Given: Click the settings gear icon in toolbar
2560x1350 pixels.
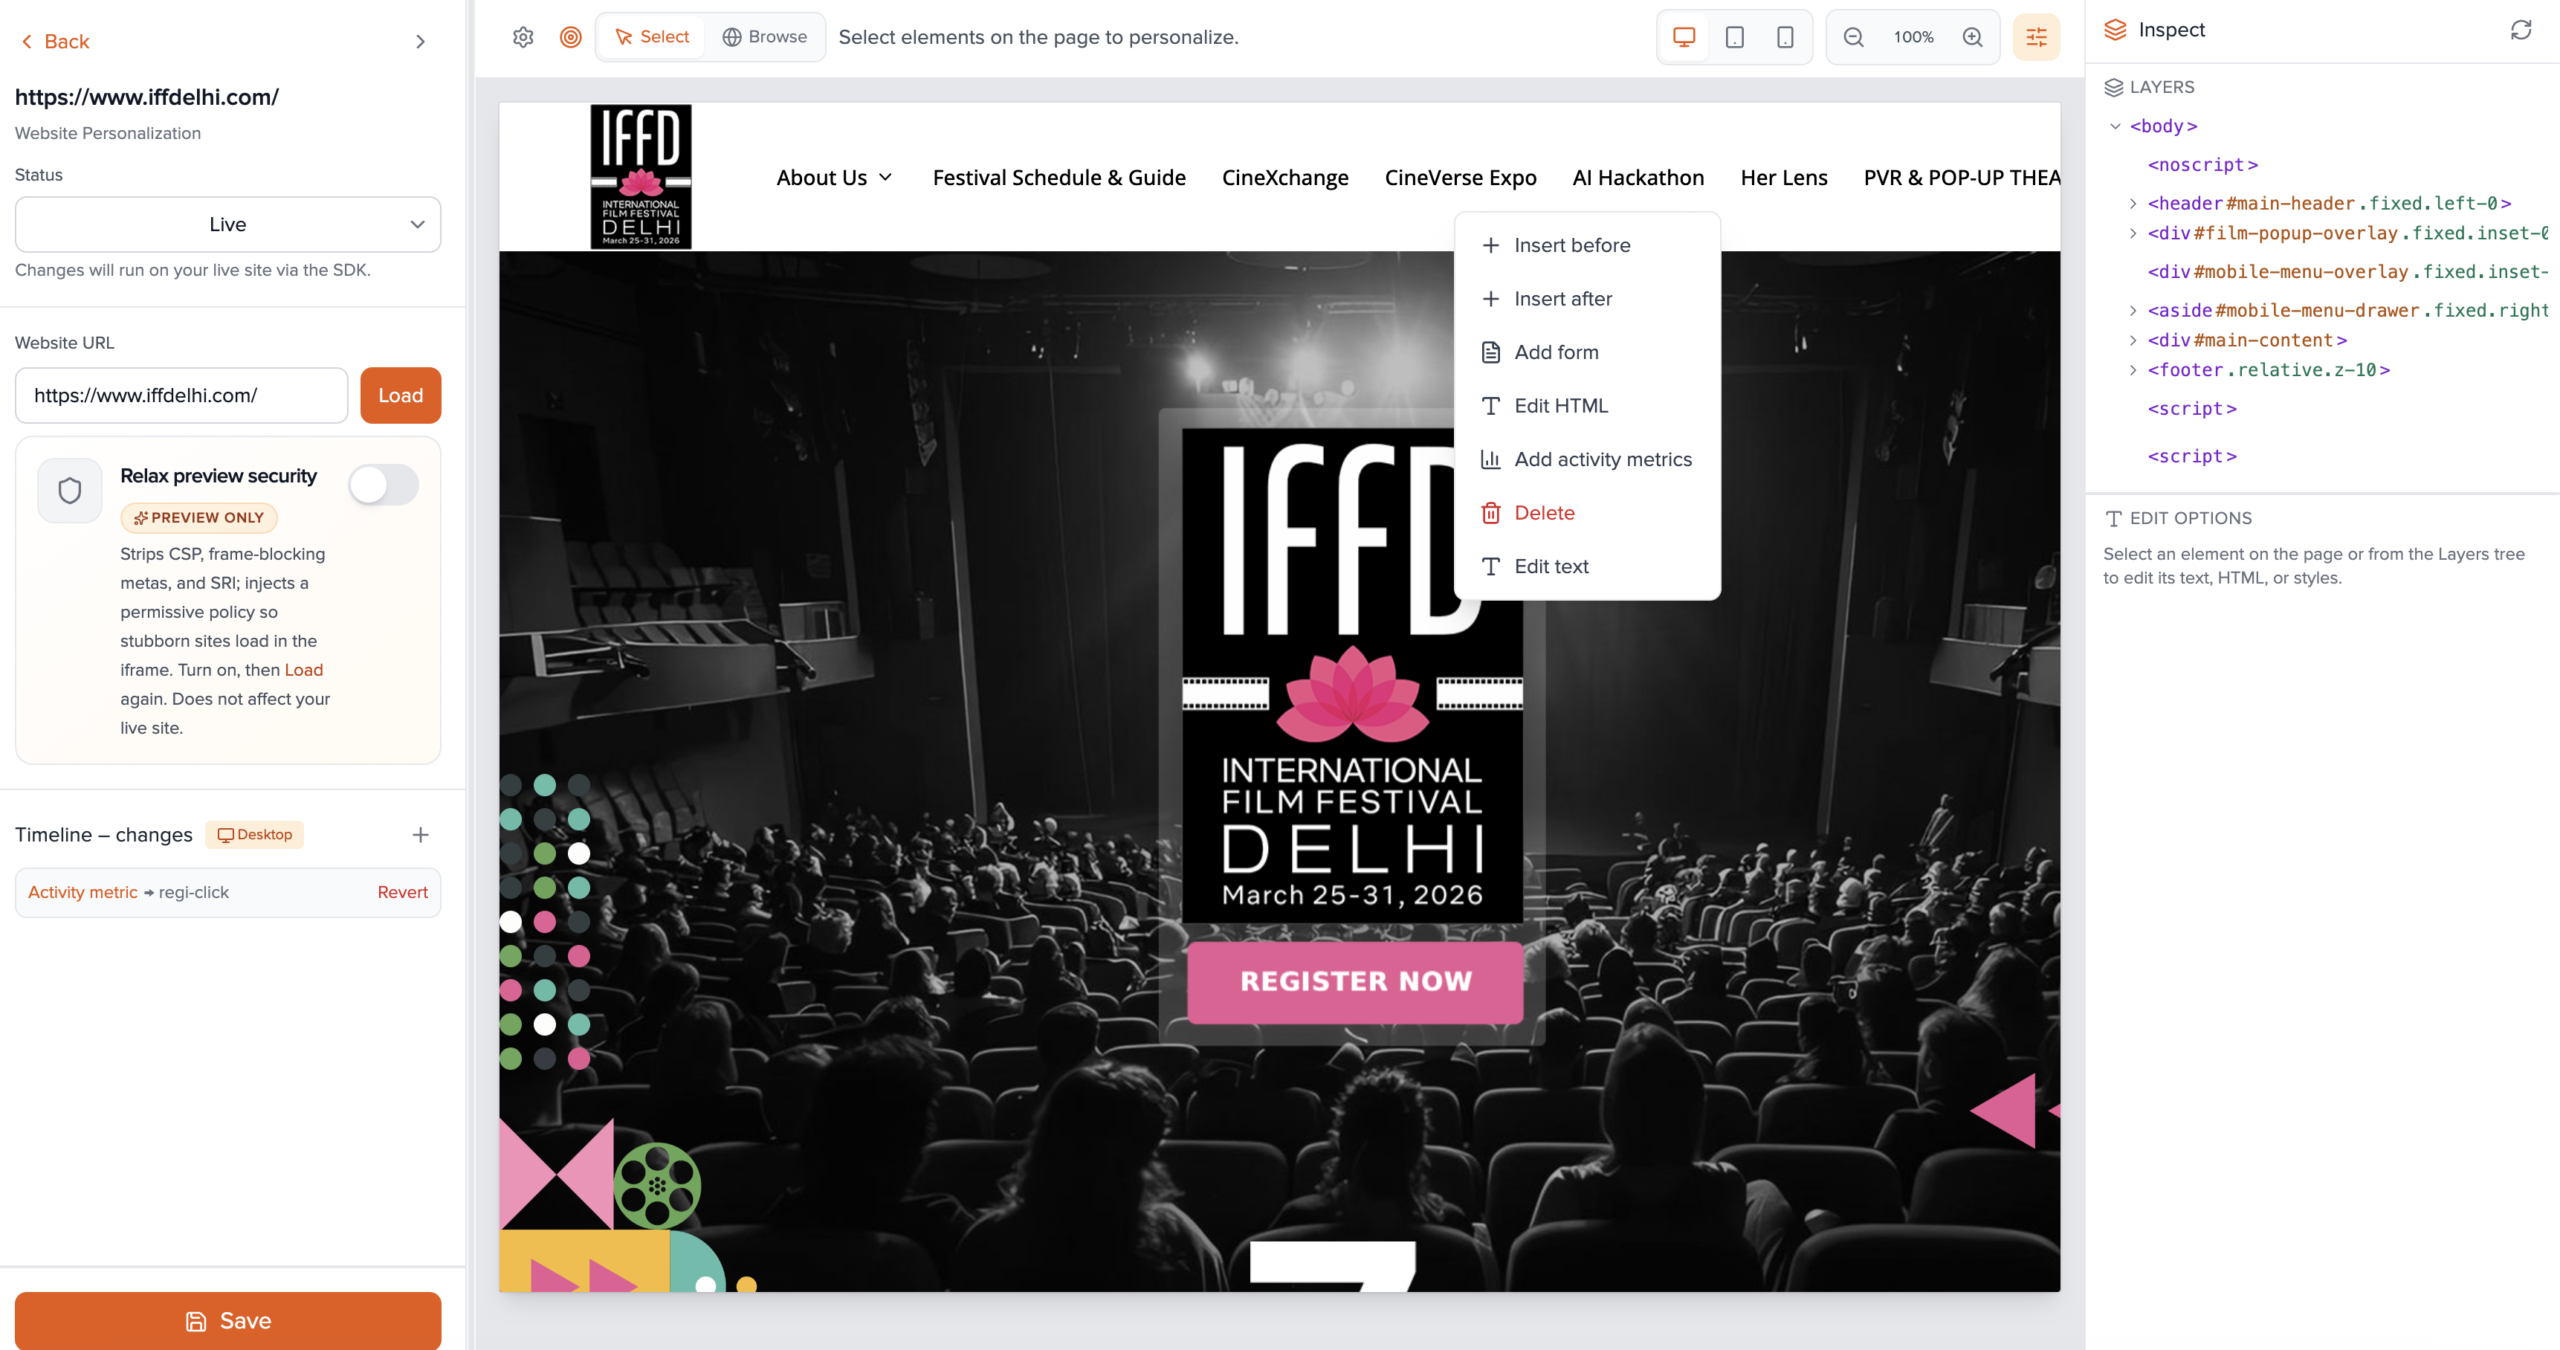Looking at the screenshot, I should point(523,37).
